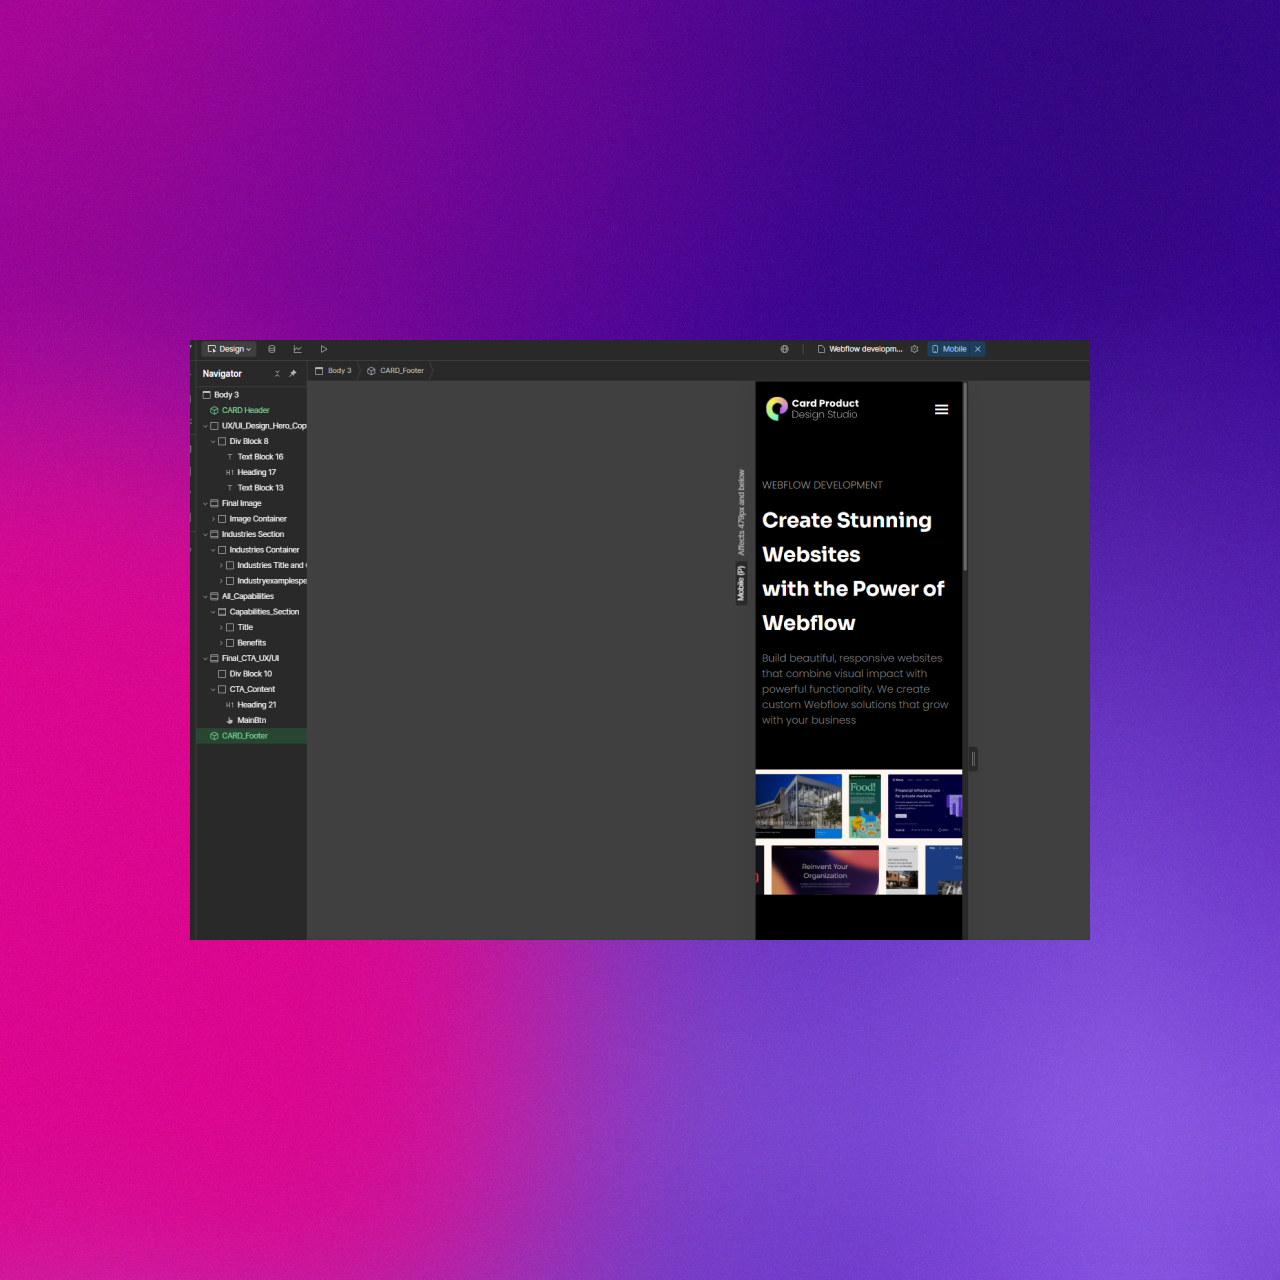Image resolution: width=1280 pixels, height=1280 pixels.
Task: Click the Final Image section icon
Action: pos(214,503)
